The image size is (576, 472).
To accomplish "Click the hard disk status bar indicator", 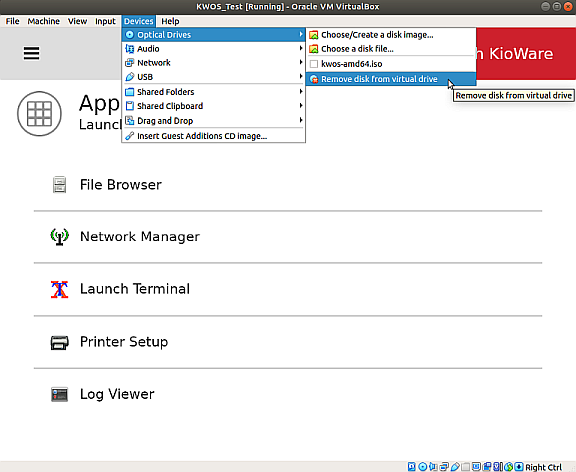I will 411,466.
